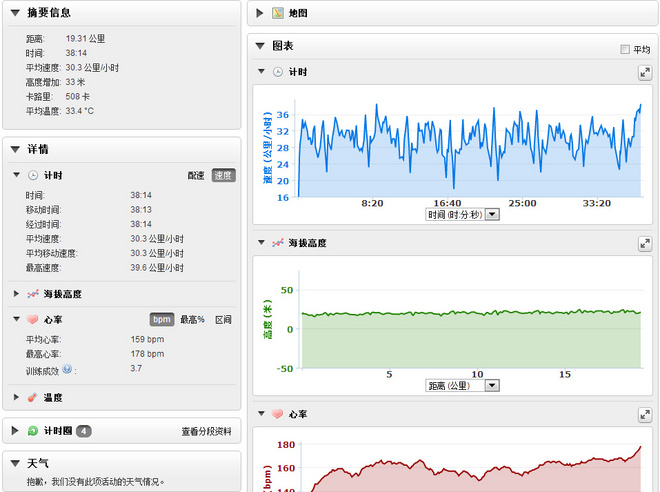660x492 pixels.
Task: Expand the 计时圈 laps panel
Action: pos(15,430)
